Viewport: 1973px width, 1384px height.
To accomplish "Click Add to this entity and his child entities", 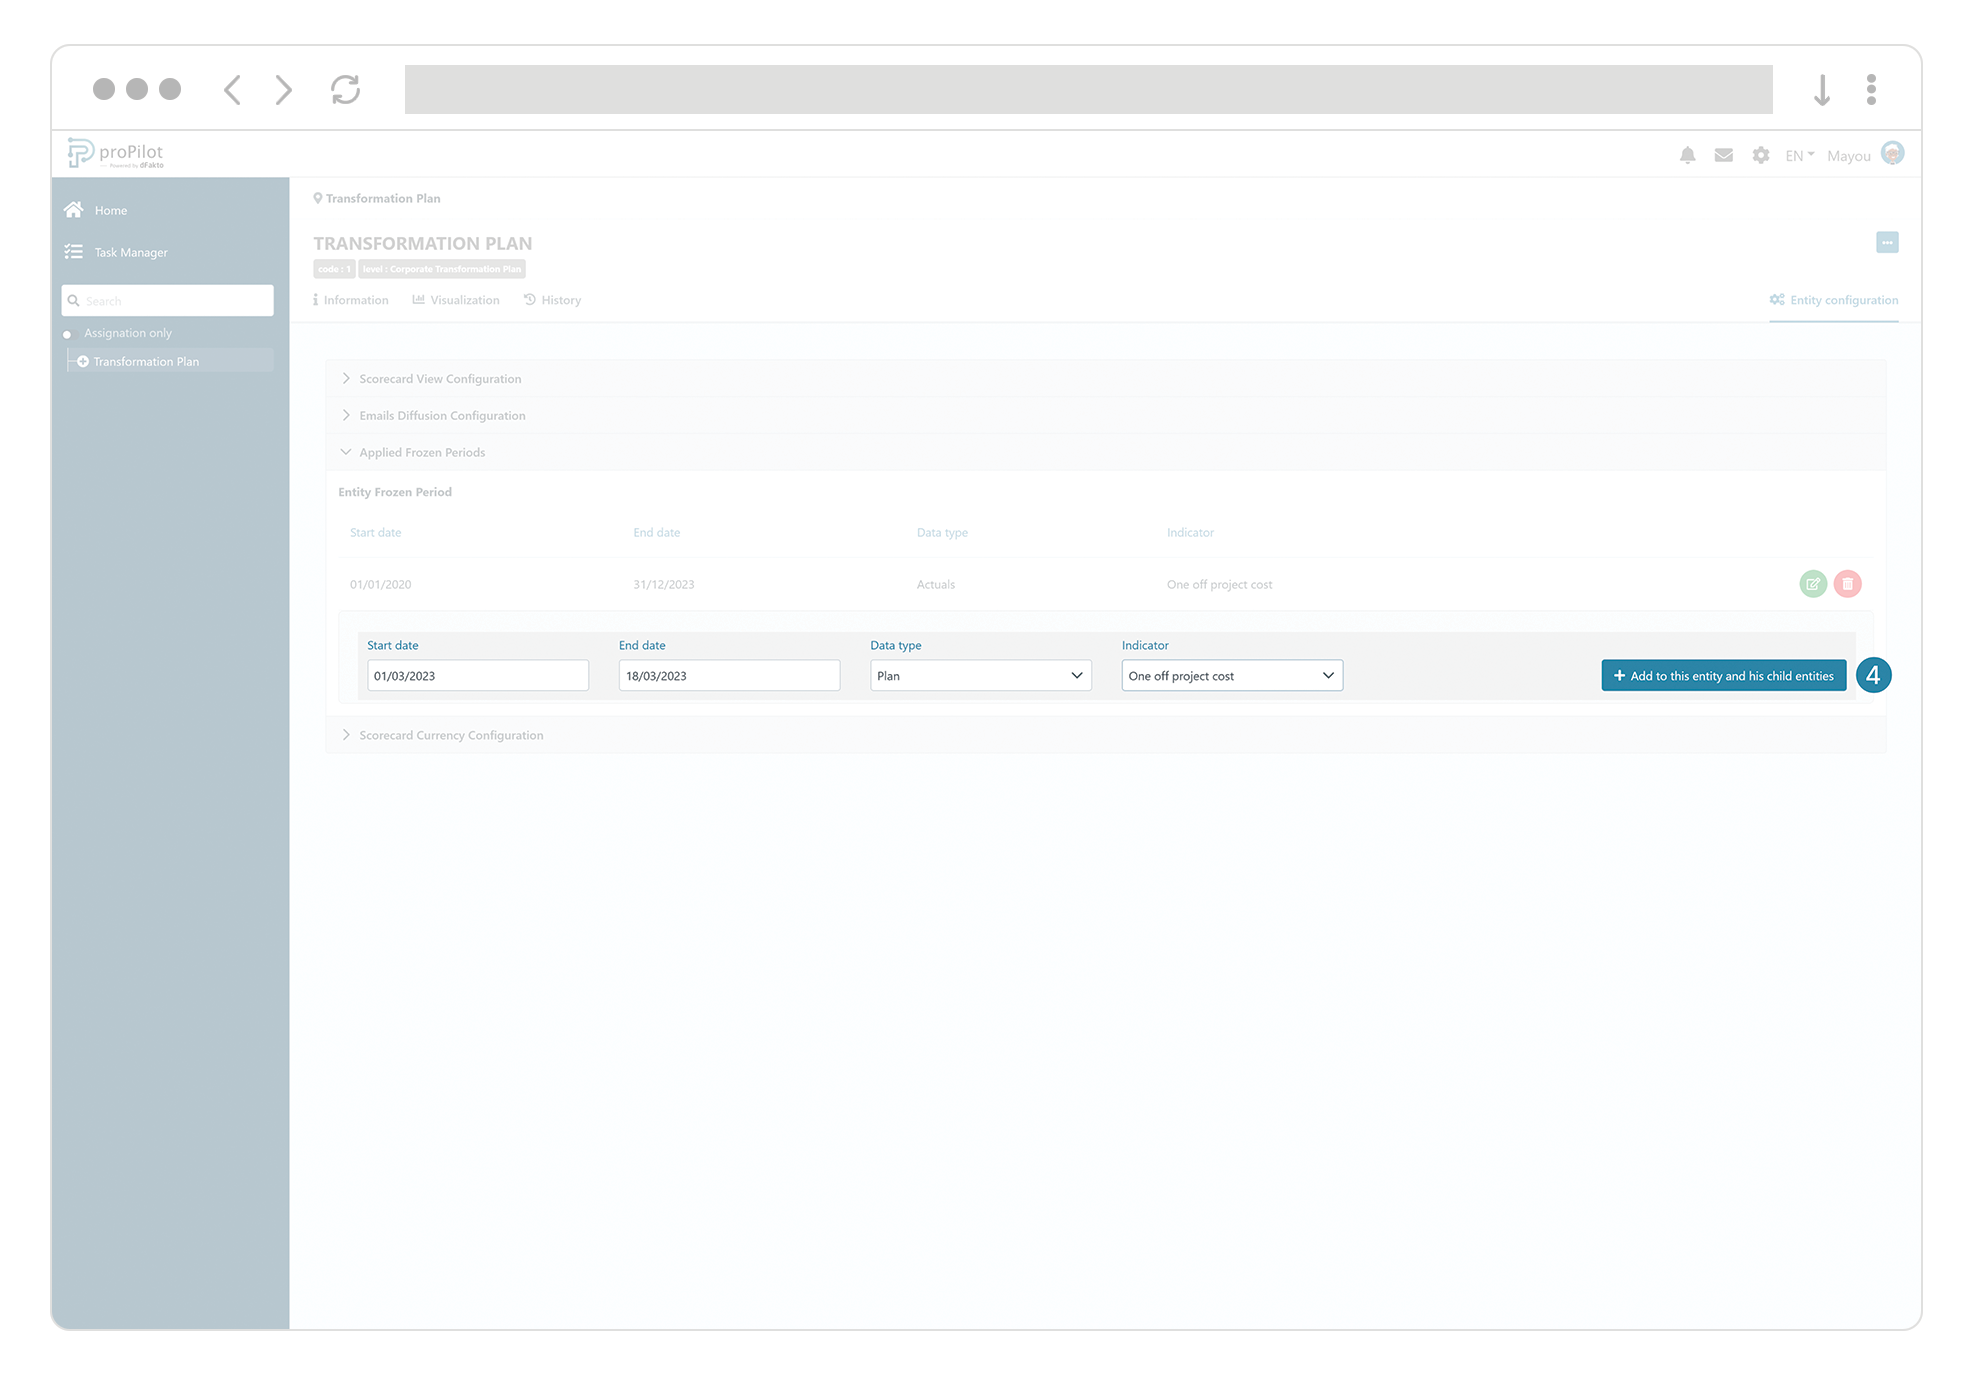I will point(1723,676).
